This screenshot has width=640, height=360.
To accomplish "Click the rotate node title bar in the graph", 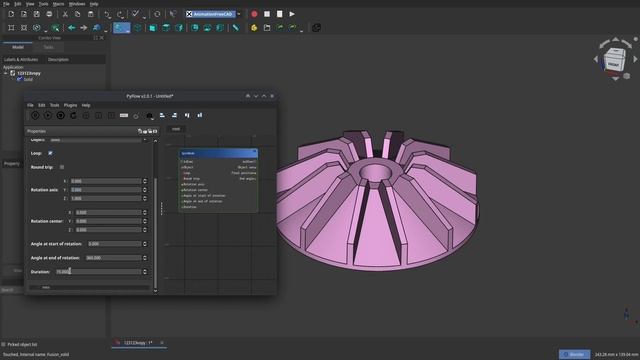I will 218,153.
